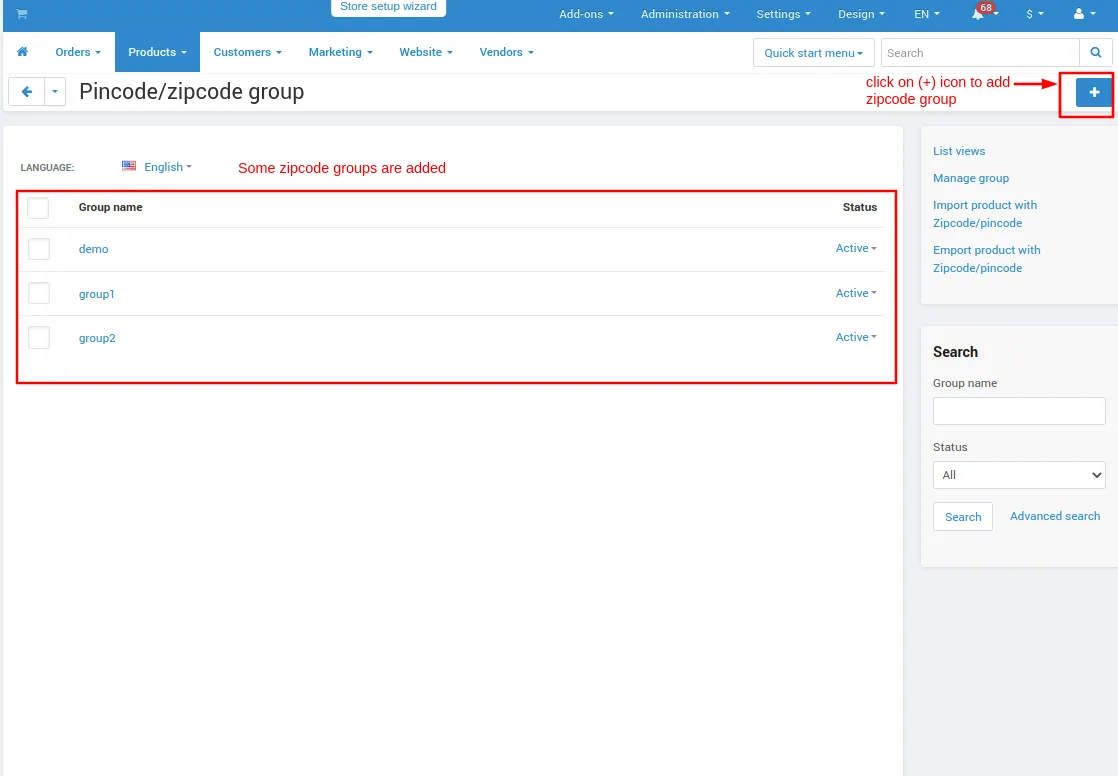Open the $ currency dropdown
The image size is (1118, 776).
coord(1035,14)
